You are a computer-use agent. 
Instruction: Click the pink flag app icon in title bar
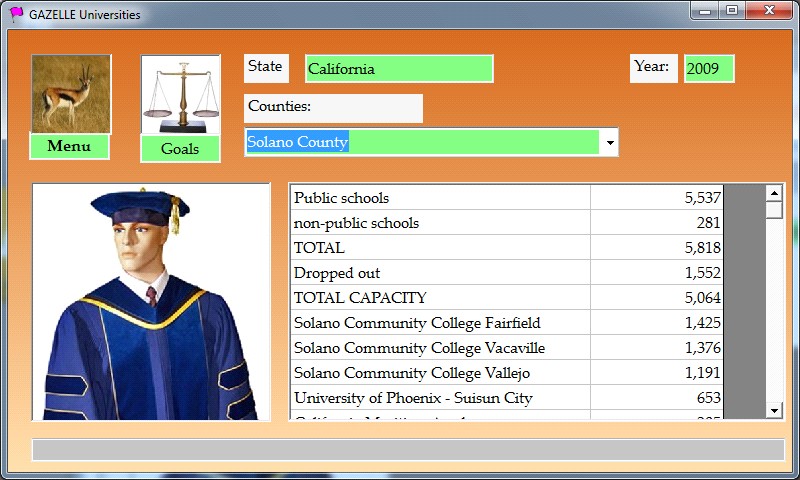pyautogui.click(x=17, y=14)
